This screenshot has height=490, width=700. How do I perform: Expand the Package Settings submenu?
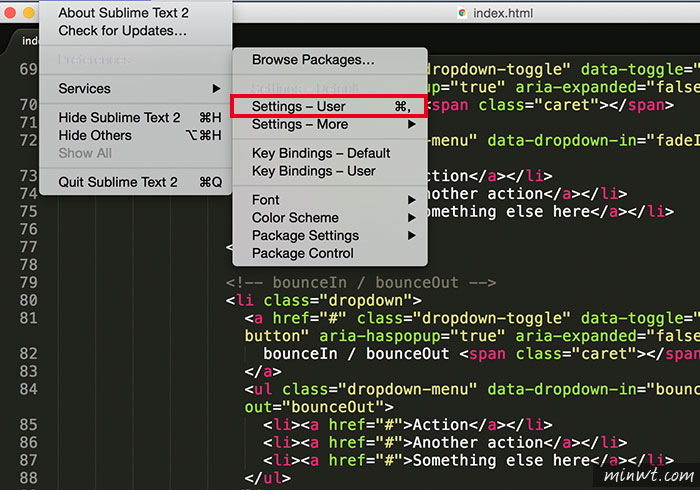(329, 236)
